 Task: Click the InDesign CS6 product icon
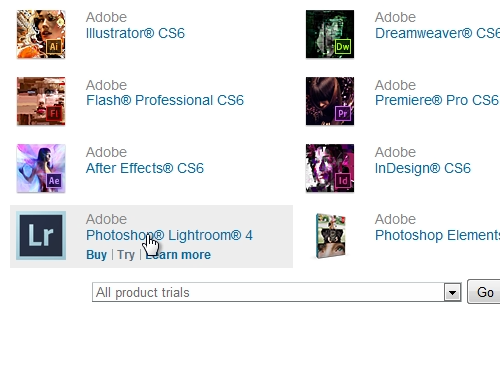point(330,168)
